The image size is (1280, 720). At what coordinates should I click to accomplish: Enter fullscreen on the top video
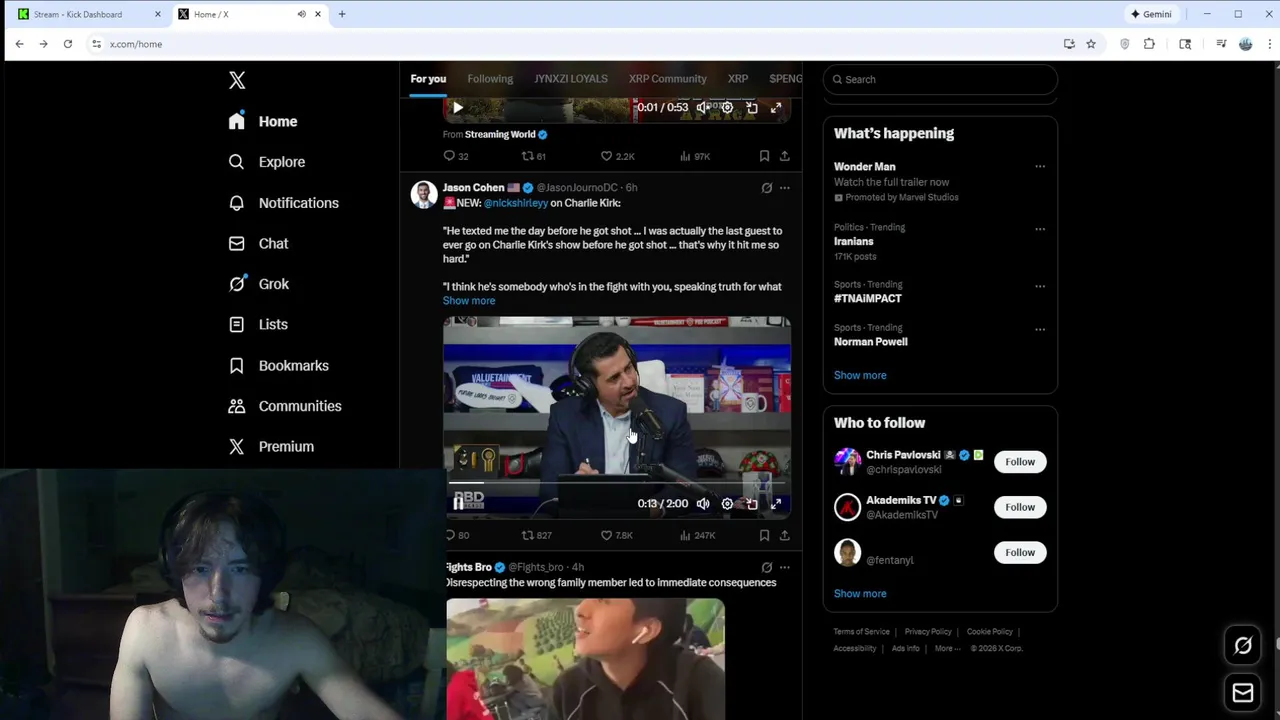tap(775, 108)
